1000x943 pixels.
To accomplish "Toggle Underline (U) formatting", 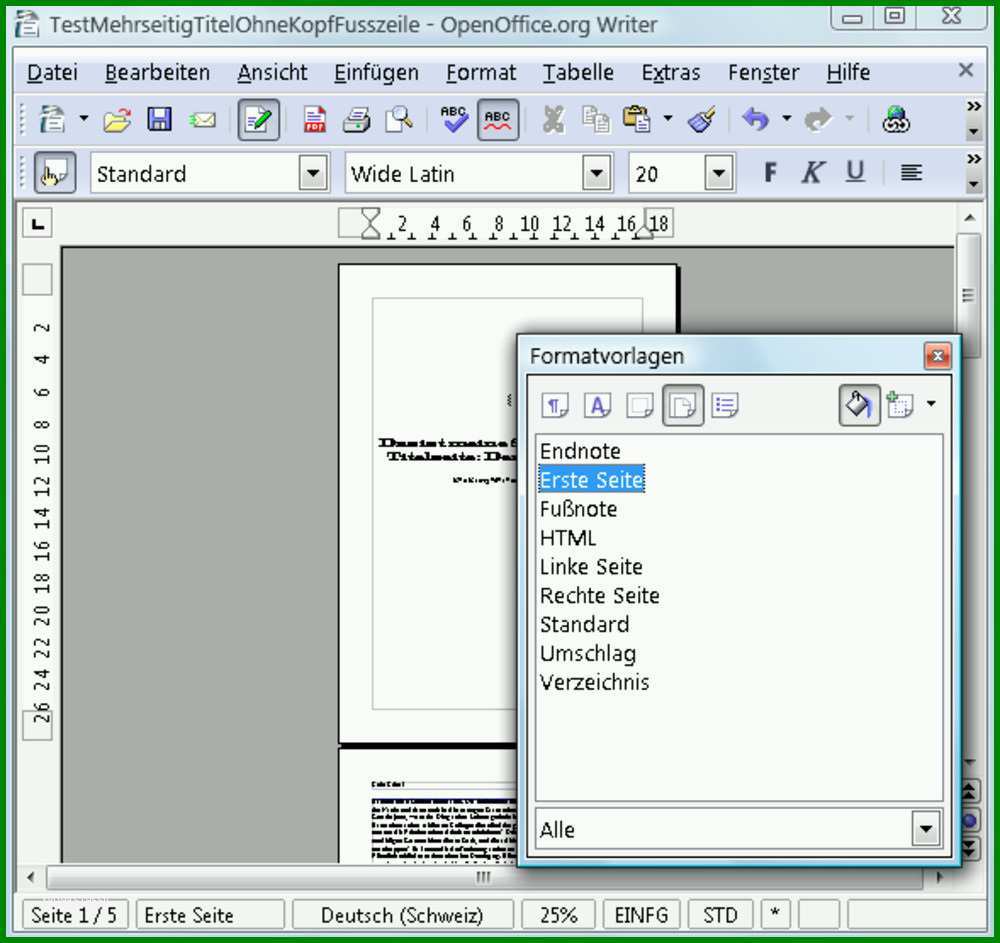I will click(x=855, y=172).
